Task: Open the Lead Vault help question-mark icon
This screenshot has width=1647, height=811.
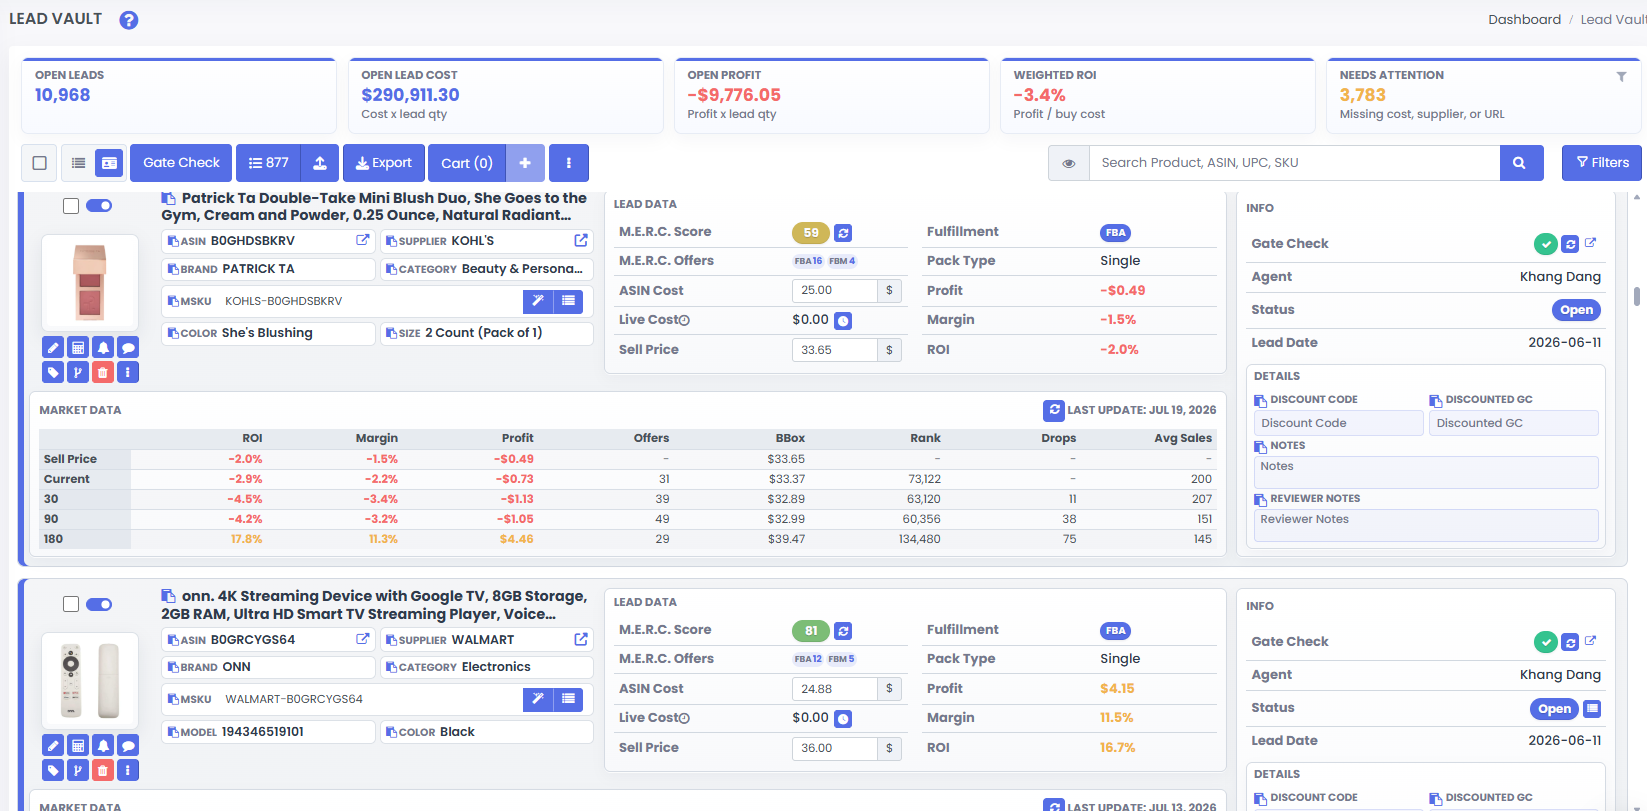Action: [129, 20]
